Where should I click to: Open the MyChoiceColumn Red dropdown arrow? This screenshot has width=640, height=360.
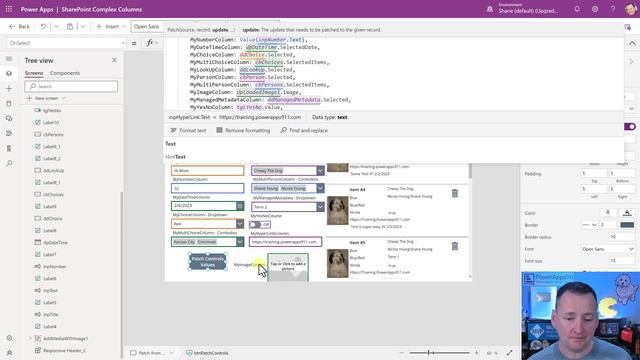240,224
